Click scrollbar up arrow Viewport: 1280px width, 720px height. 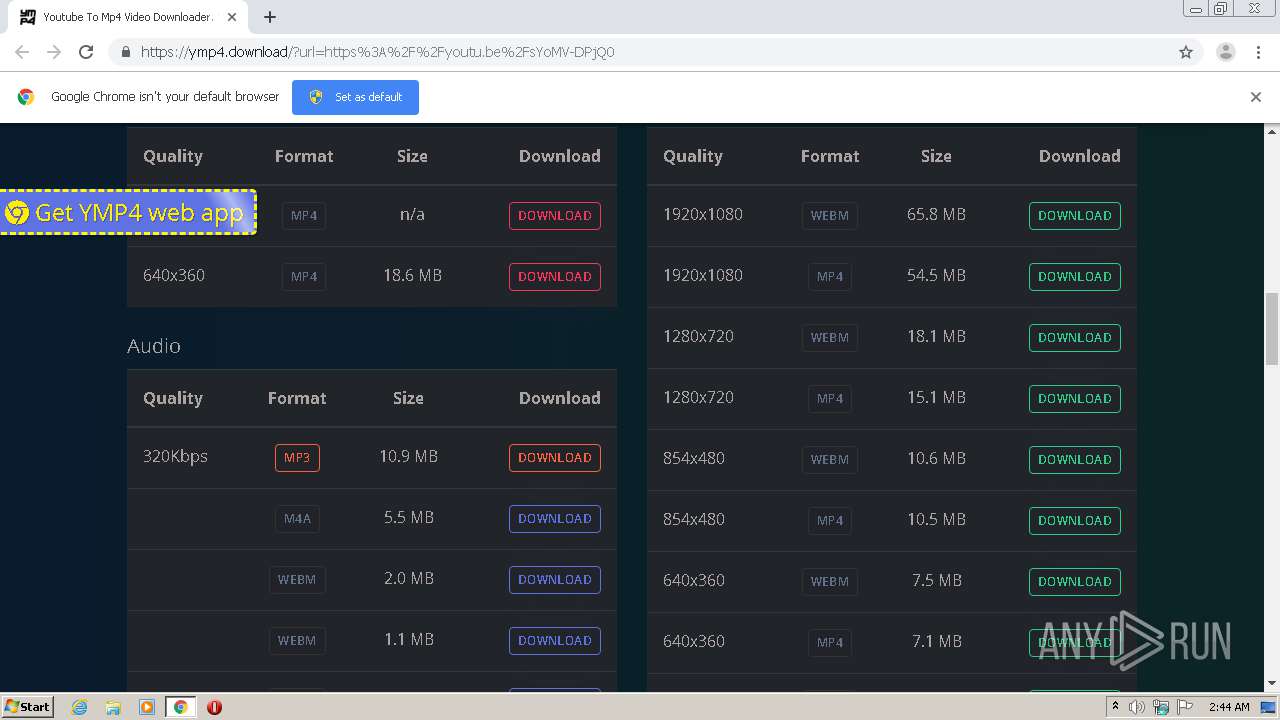(x=1272, y=131)
